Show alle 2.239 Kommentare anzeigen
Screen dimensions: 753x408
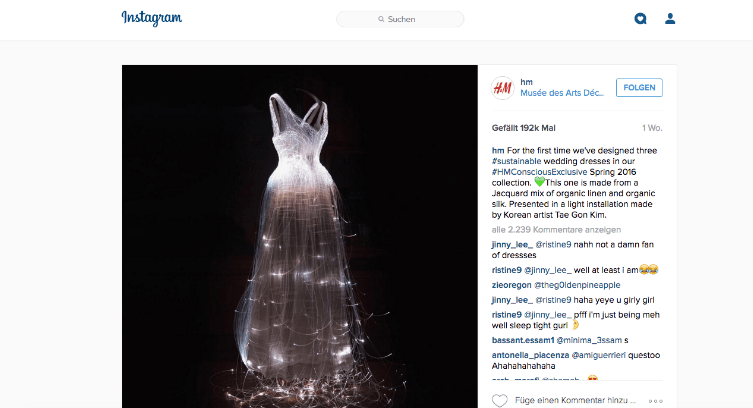coord(556,230)
